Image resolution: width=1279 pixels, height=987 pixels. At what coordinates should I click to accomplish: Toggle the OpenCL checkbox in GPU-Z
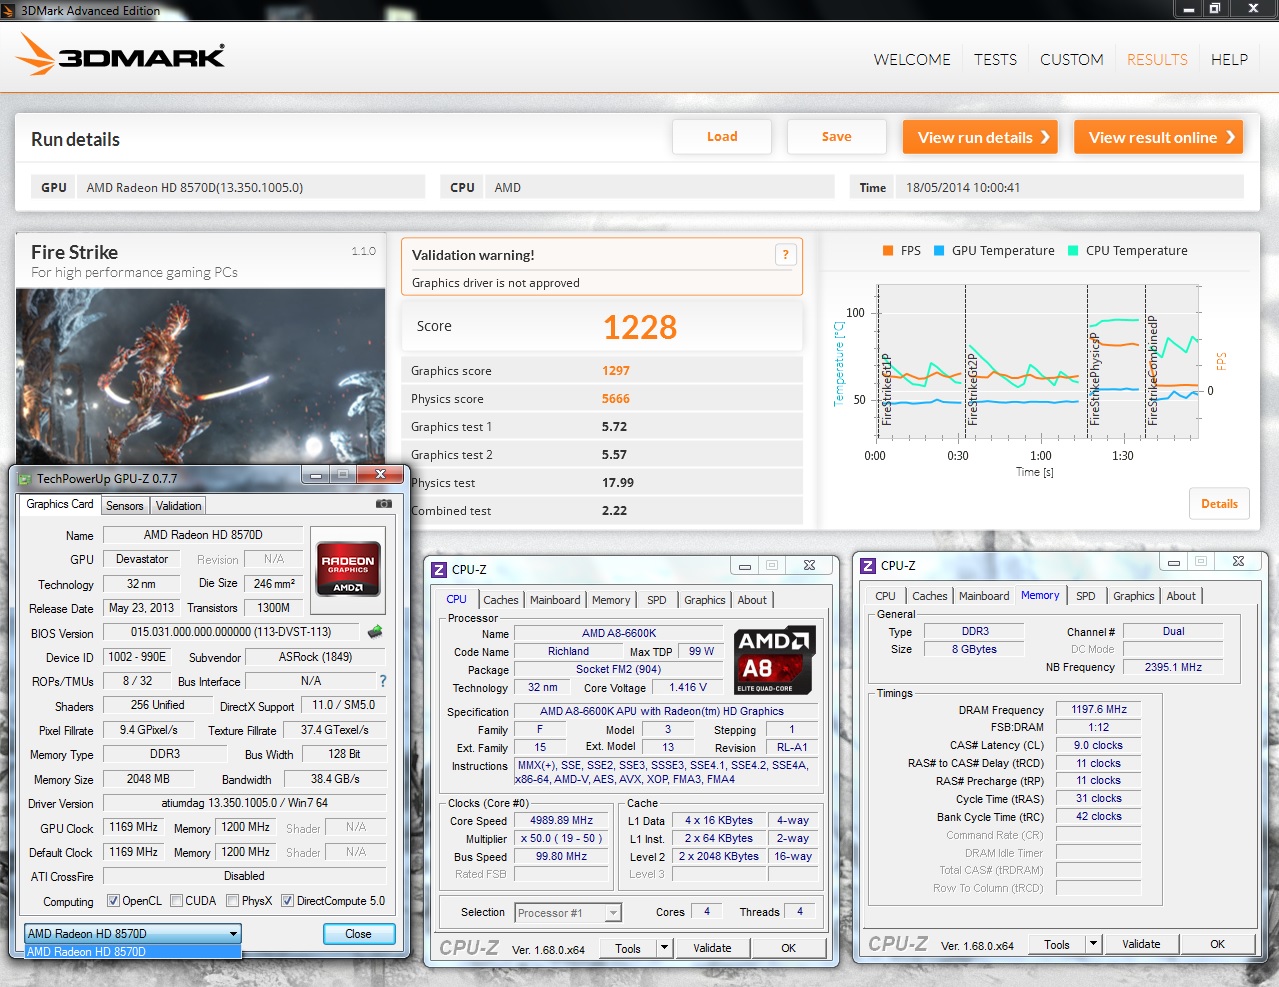tap(113, 901)
